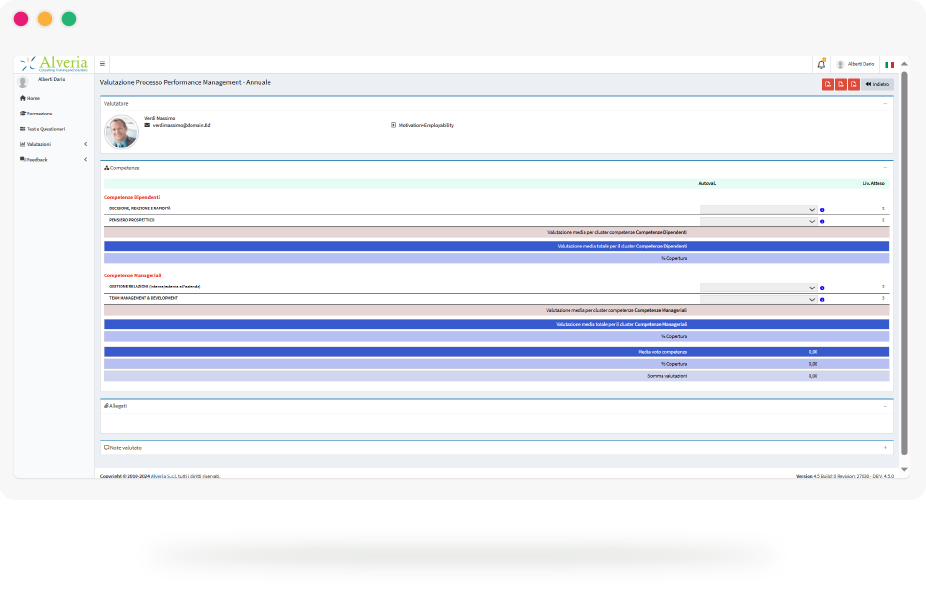The height and width of the screenshot is (599, 926).
Task: Open the notifications bell
Action: (821, 64)
